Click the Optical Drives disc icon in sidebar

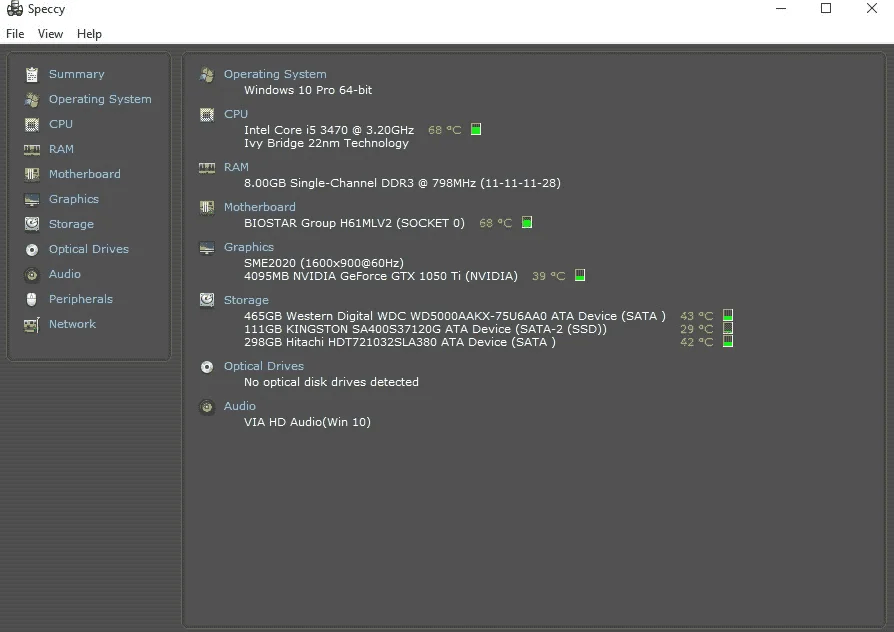(32, 249)
